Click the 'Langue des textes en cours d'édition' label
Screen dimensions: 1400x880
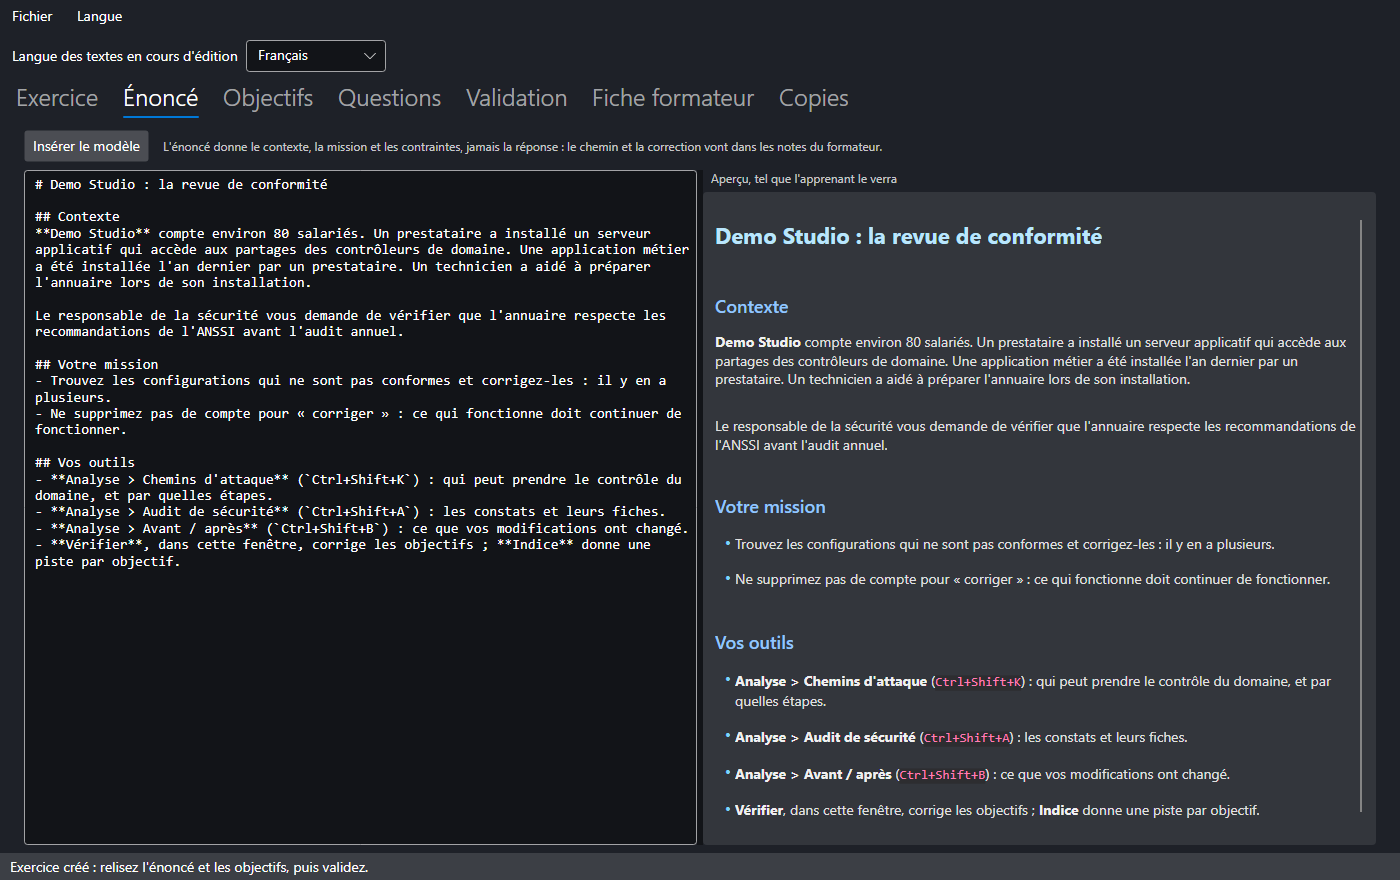(x=125, y=56)
